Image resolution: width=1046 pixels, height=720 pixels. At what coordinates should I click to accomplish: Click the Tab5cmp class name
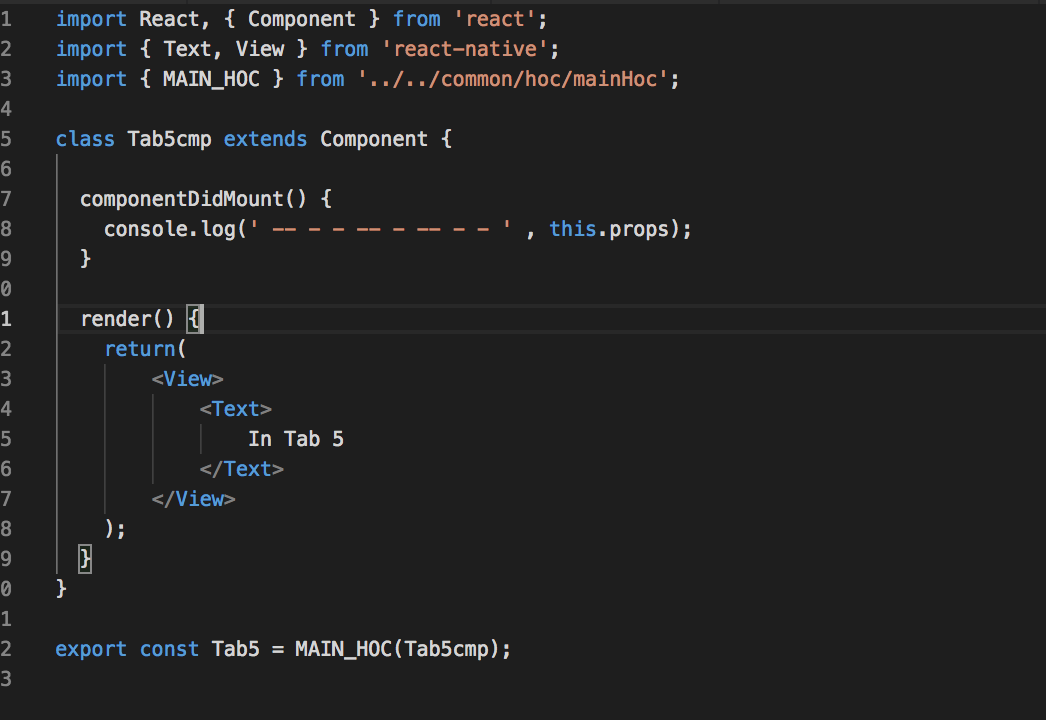169,139
